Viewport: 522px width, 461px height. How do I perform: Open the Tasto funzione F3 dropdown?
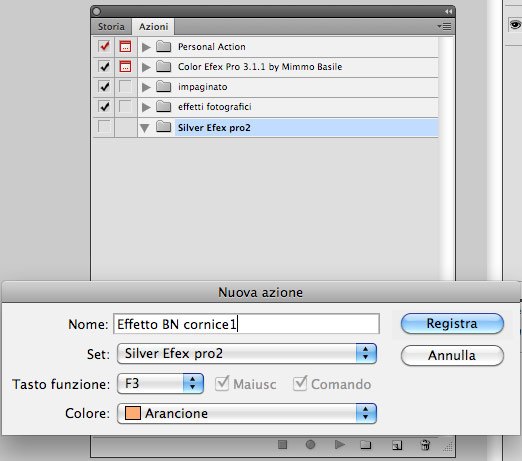(x=160, y=384)
